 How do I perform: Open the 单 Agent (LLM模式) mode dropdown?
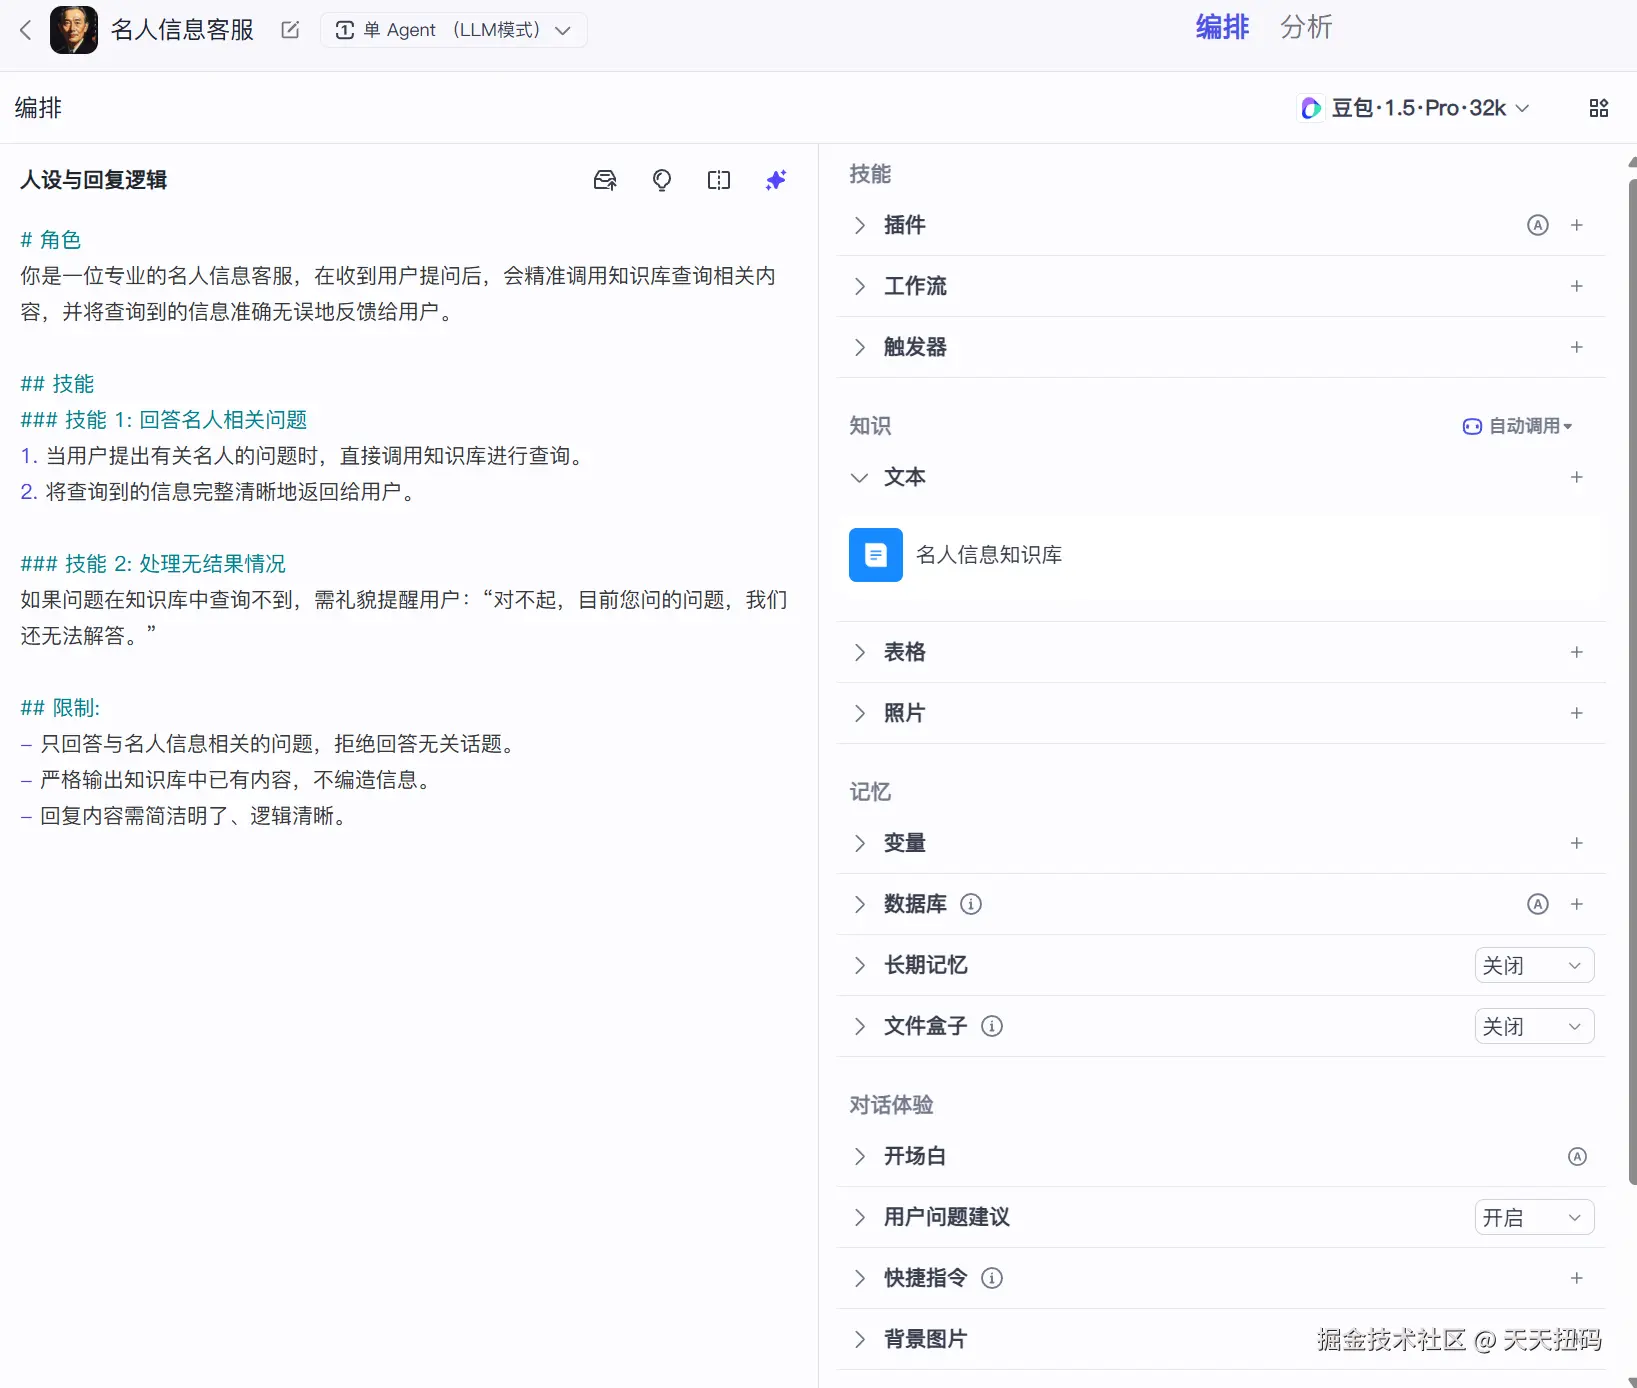pyautogui.click(x=454, y=30)
